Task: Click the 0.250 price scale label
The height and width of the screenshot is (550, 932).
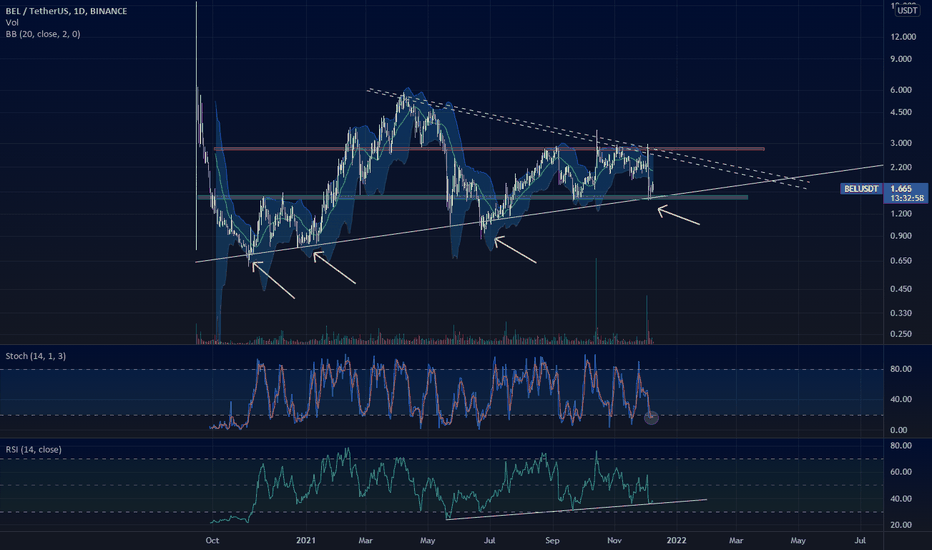Action: 901,334
